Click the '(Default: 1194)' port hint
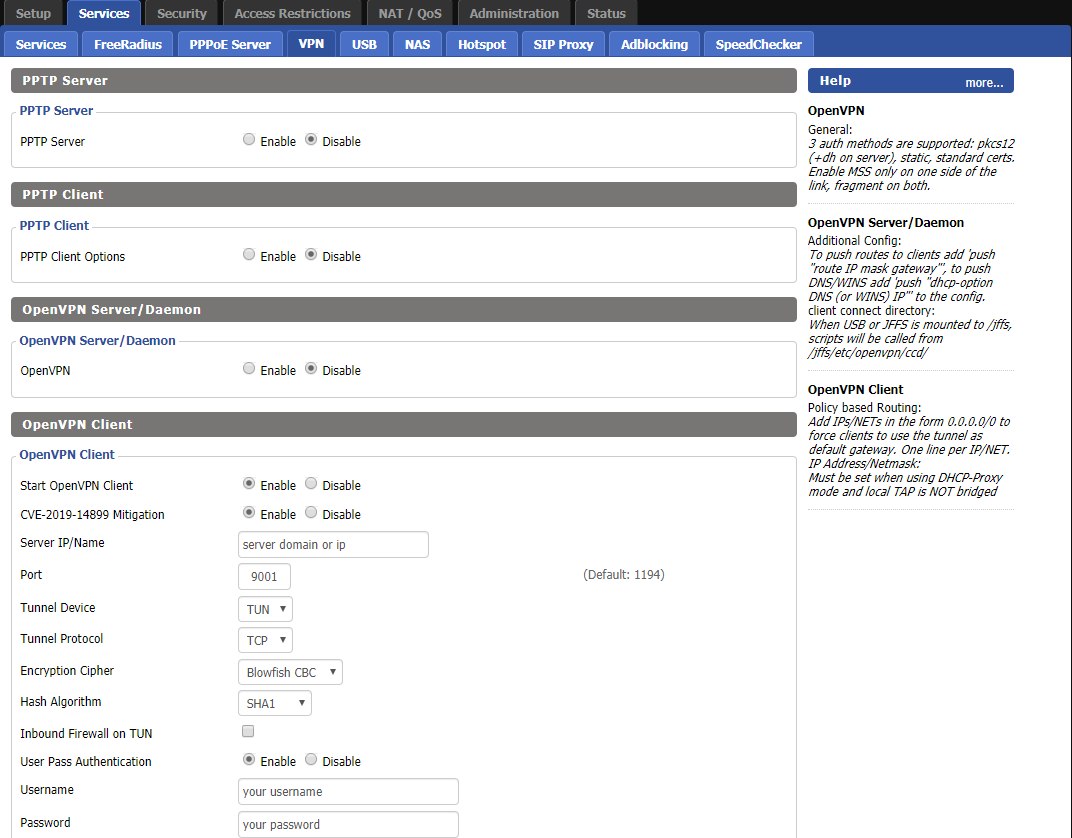The height and width of the screenshot is (838, 1072). tap(624, 574)
